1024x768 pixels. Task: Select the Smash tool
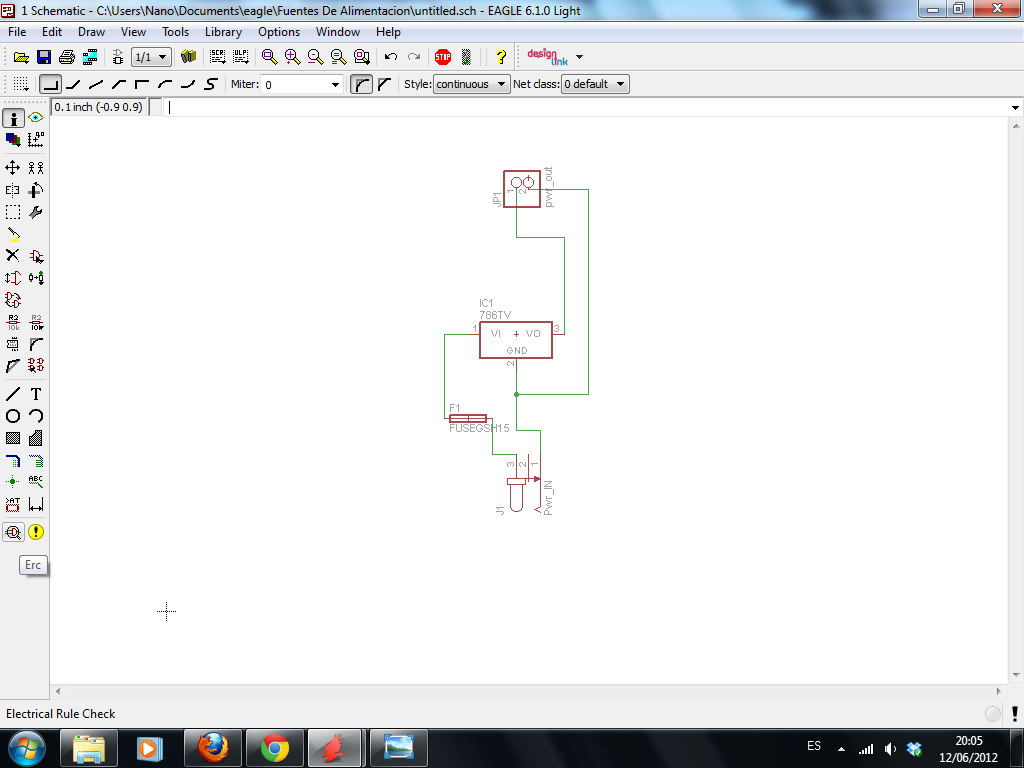[x=13, y=344]
